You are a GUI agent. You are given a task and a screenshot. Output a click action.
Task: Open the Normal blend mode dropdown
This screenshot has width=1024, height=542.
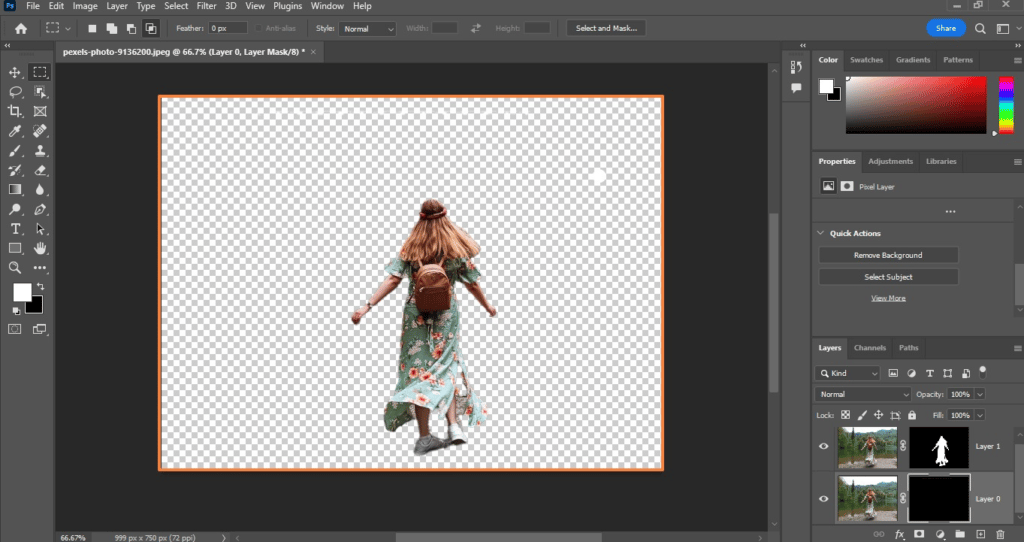coord(863,394)
